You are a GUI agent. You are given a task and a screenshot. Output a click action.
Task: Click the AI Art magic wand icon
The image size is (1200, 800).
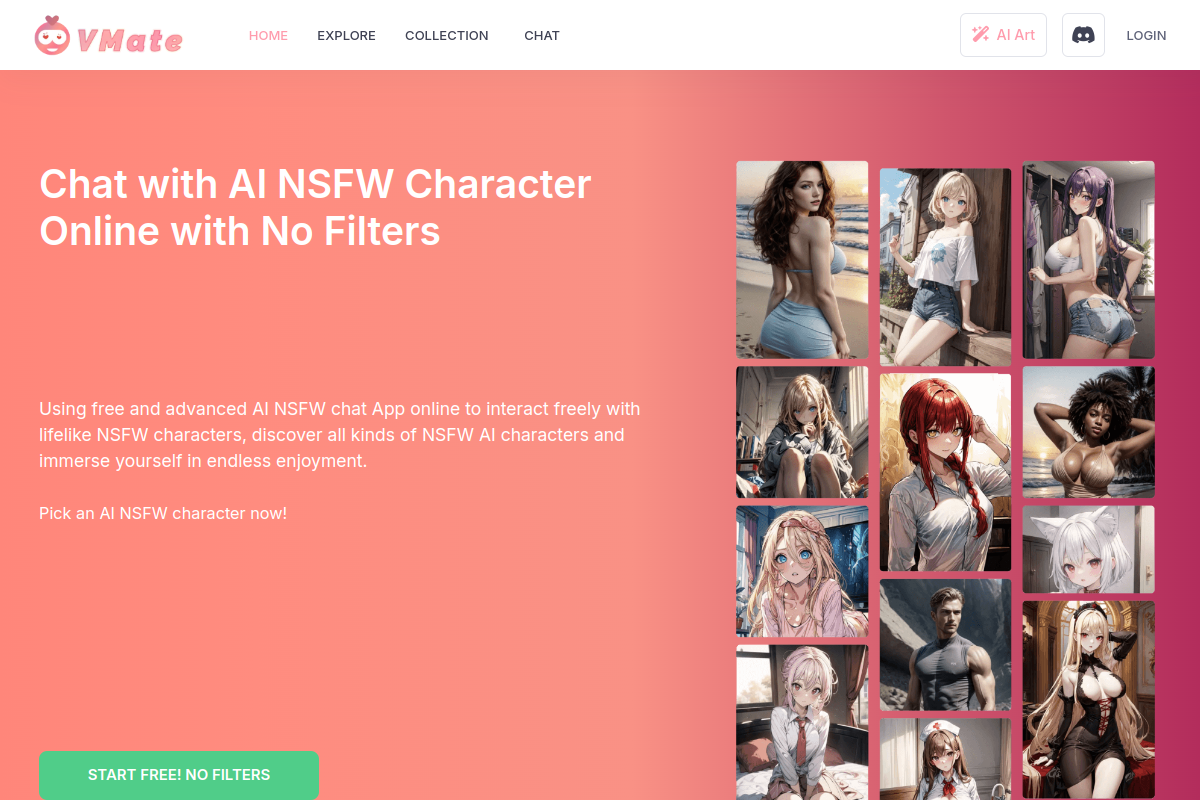(x=981, y=35)
